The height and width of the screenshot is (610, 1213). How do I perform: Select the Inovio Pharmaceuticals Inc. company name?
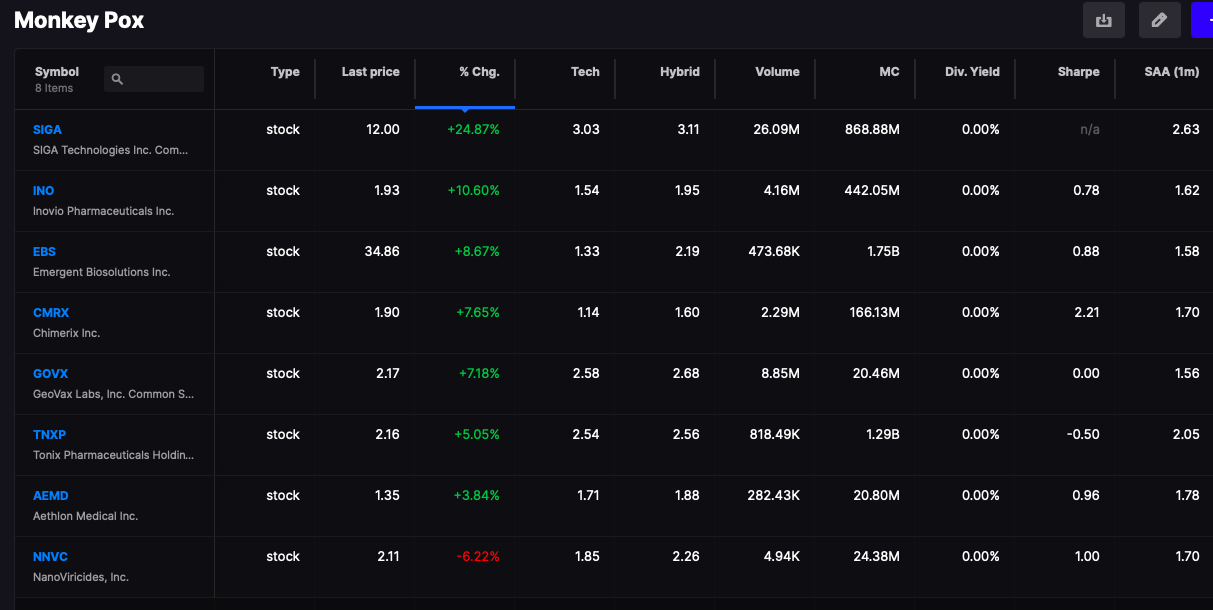point(103,211)
